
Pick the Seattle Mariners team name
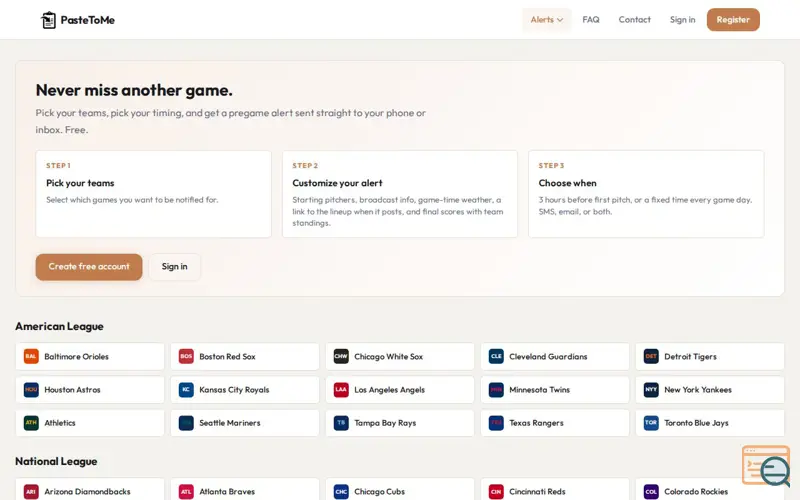[x=230, y=423]
